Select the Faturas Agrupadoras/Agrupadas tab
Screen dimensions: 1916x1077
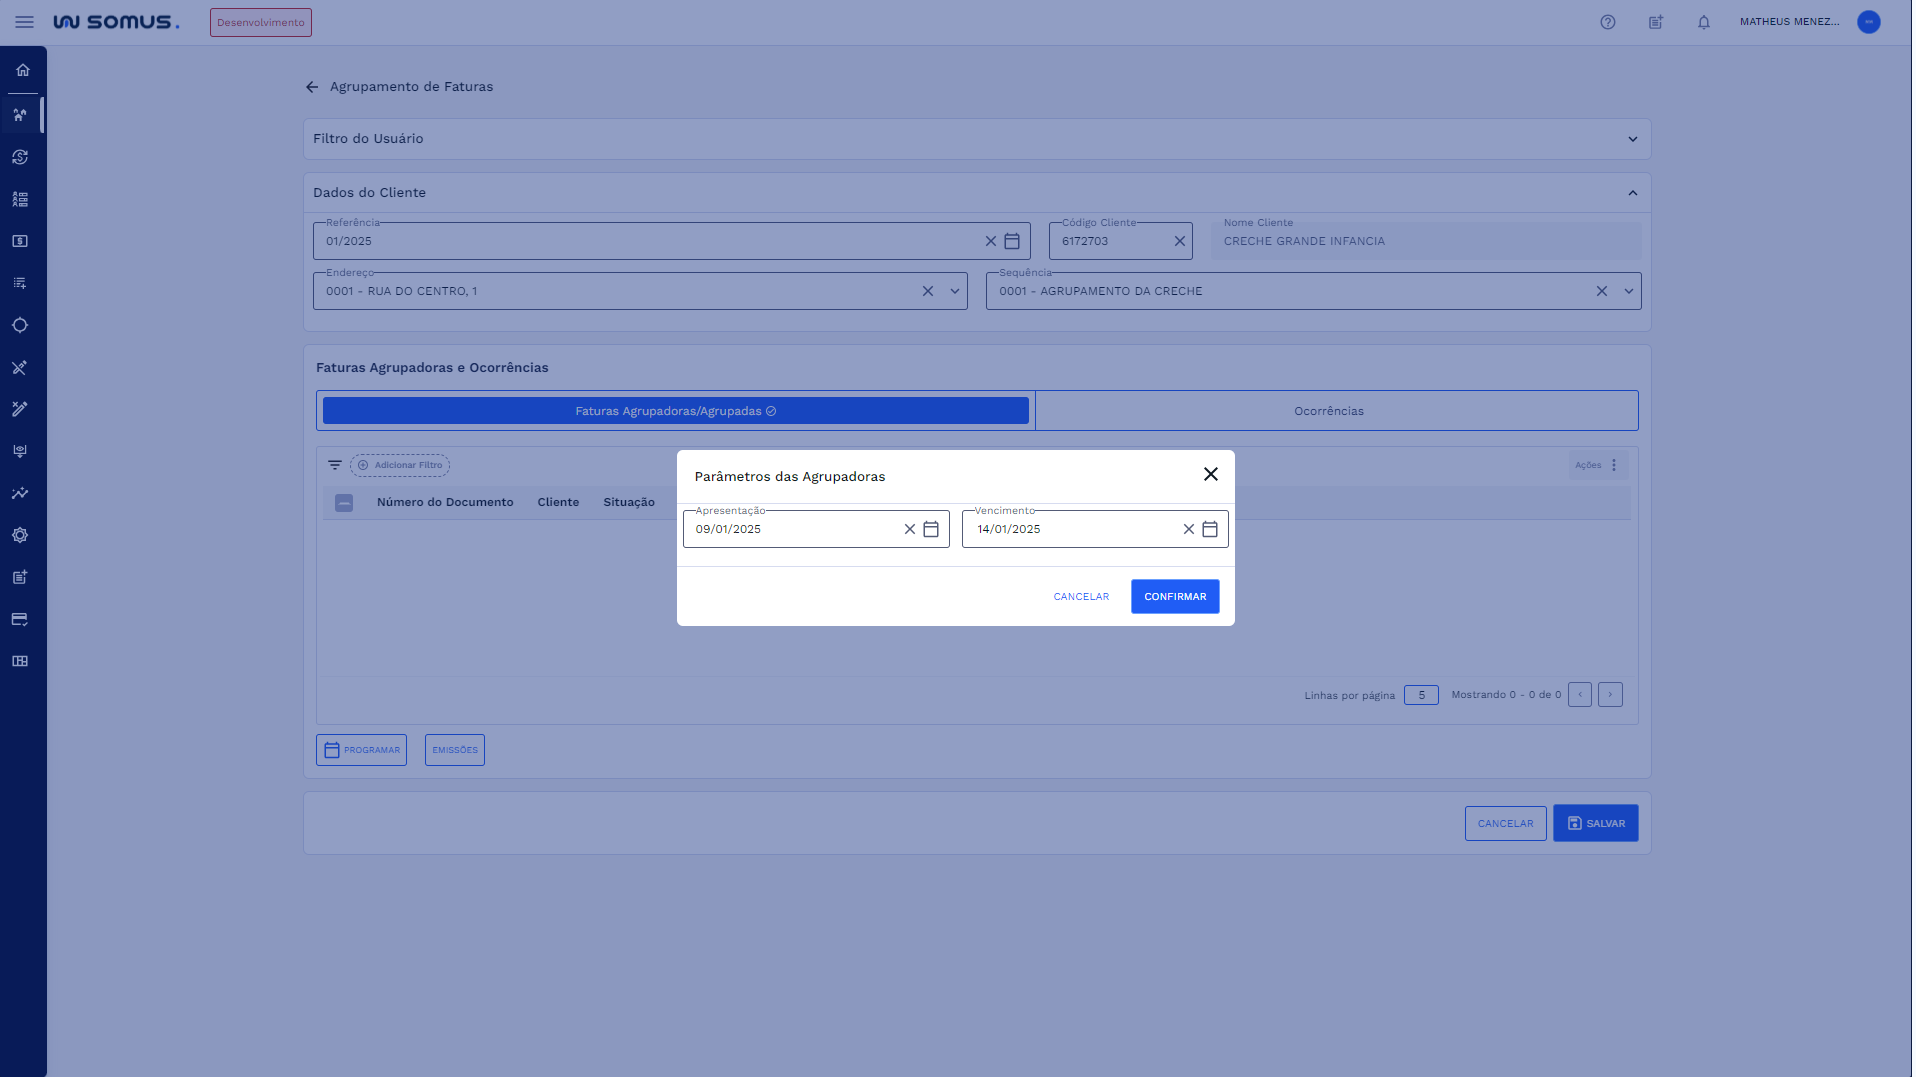[x=675, y=411]
